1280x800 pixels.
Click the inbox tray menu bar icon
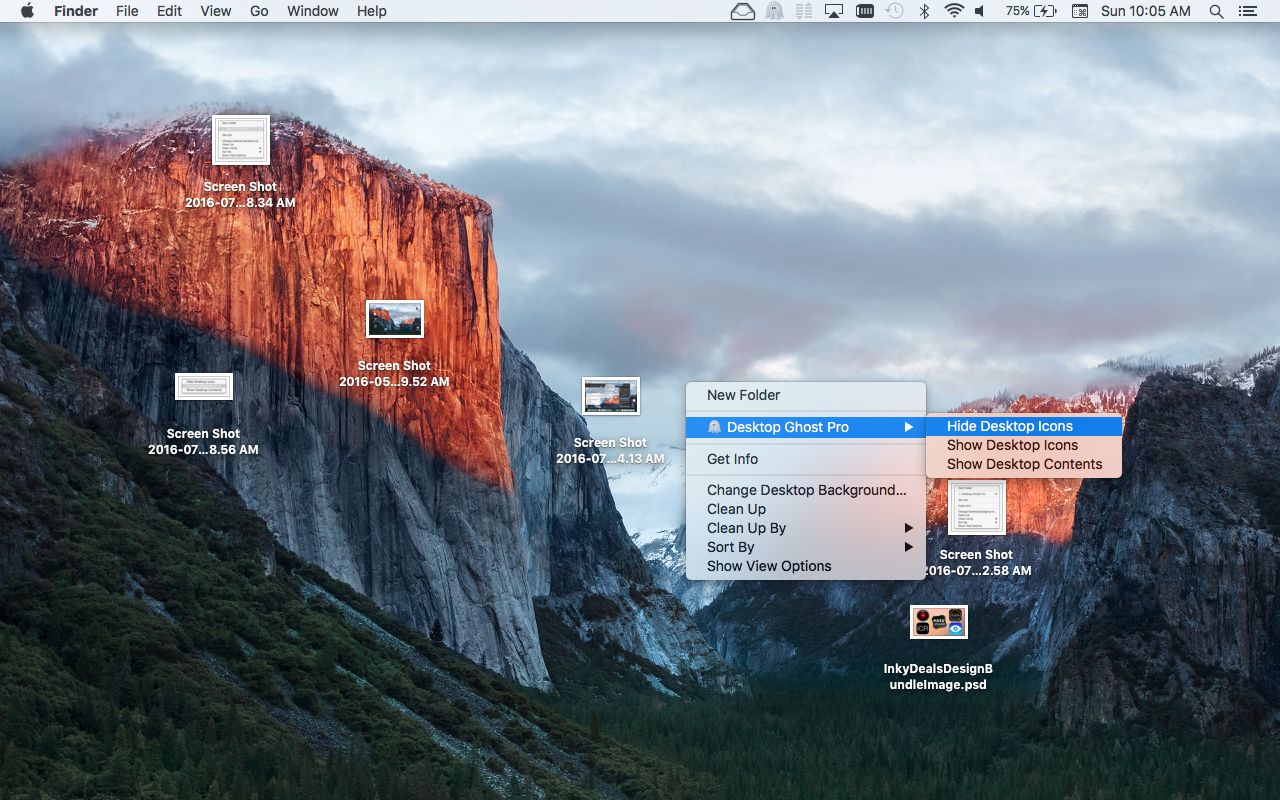[x=742, y=11]
